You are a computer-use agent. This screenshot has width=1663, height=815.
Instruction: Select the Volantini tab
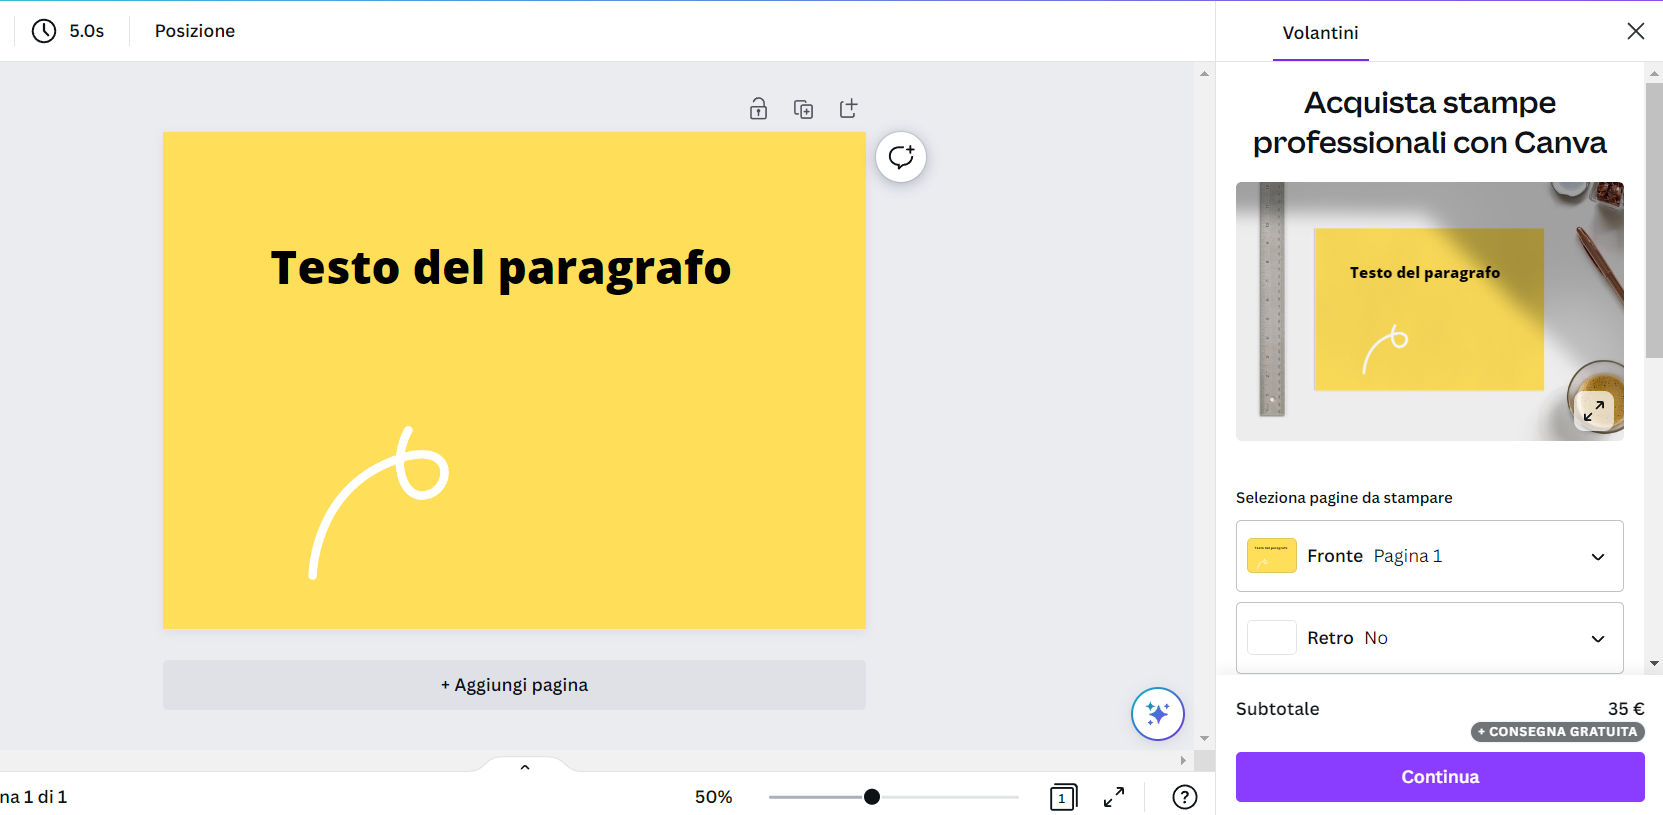1320,33
